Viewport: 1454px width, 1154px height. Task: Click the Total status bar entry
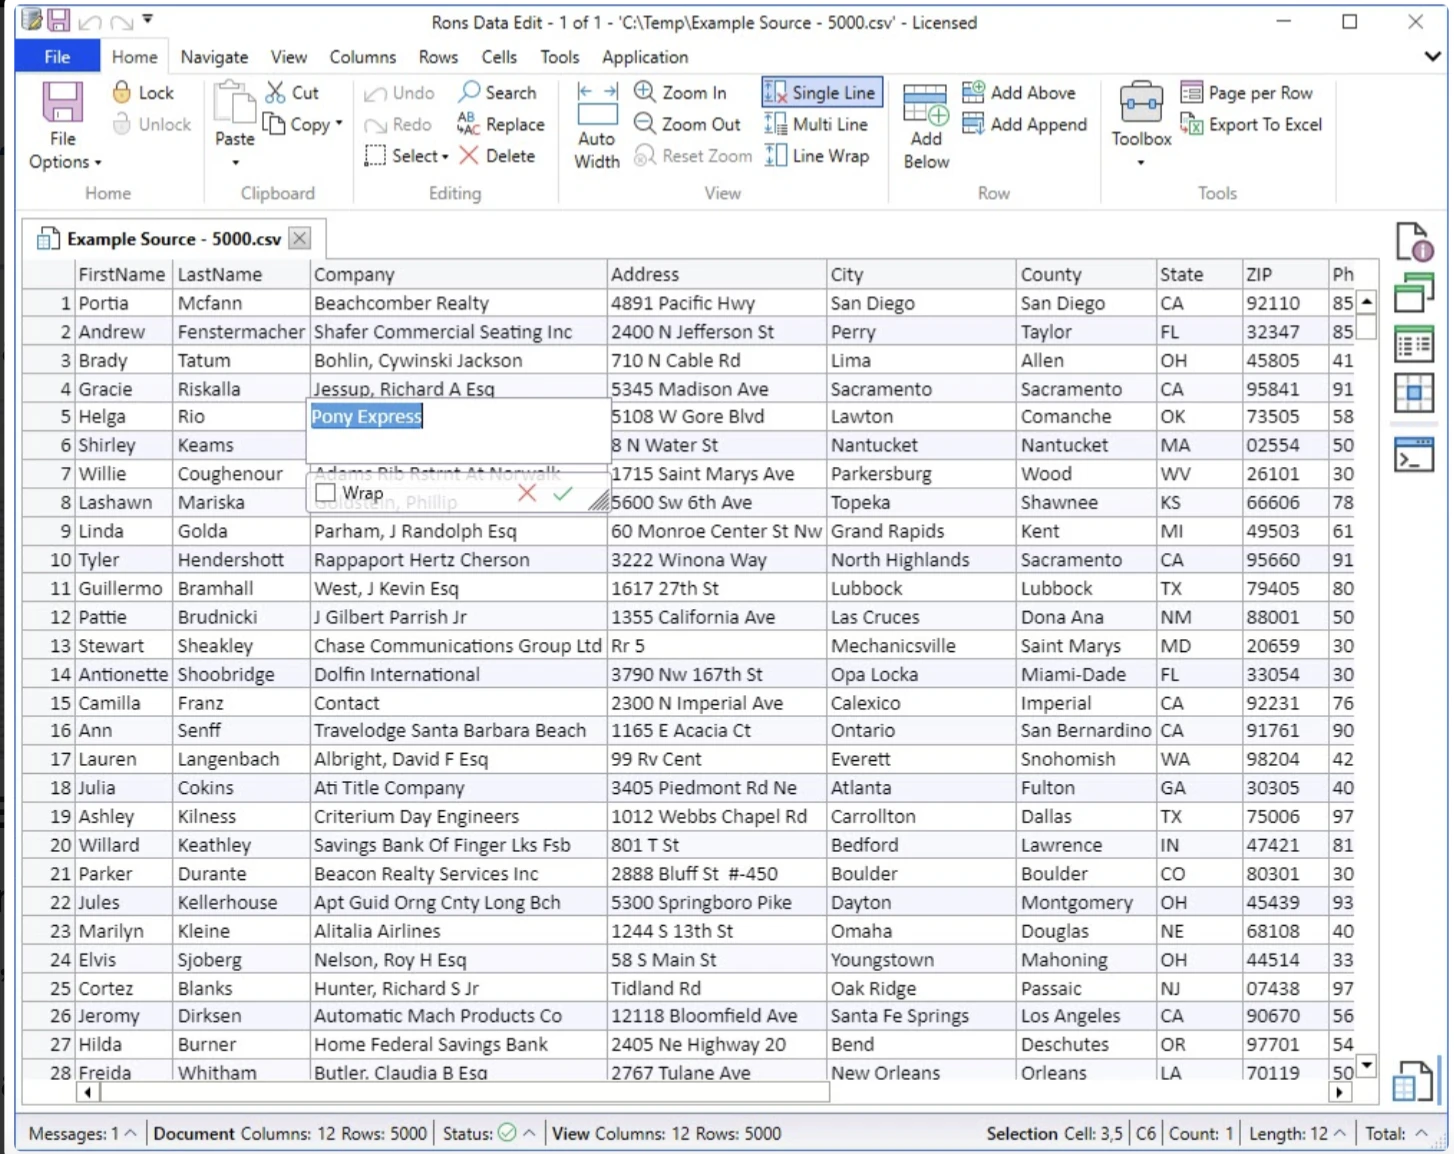tap(1395, 1133)
